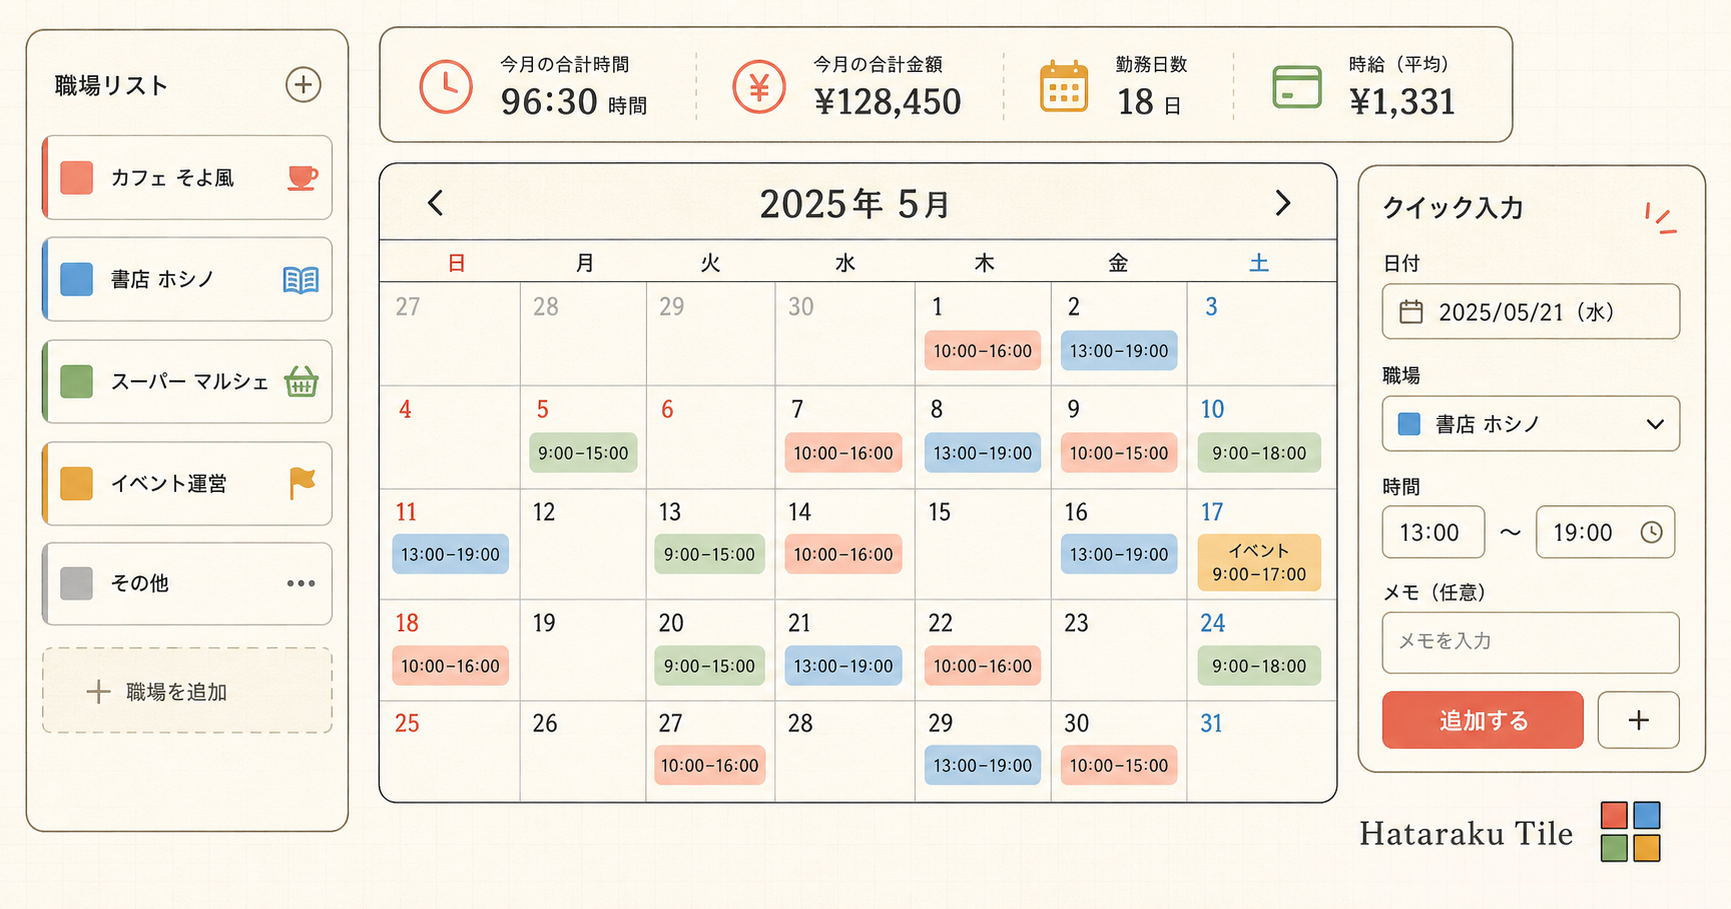The width and height of the screenshot is (1731, 909).
Task: Click the red 追加する button
Action: (x=1483, y=720)
